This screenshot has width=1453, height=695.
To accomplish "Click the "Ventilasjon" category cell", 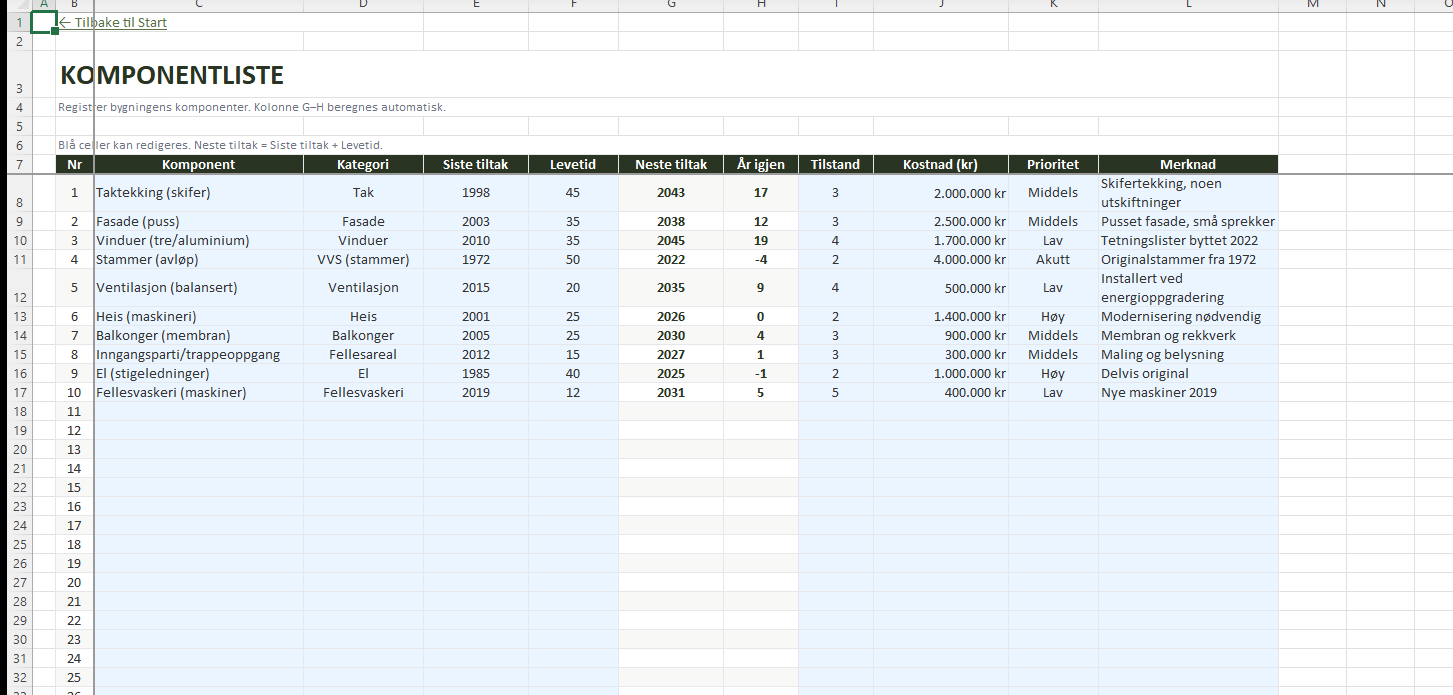I will [363, 288].
